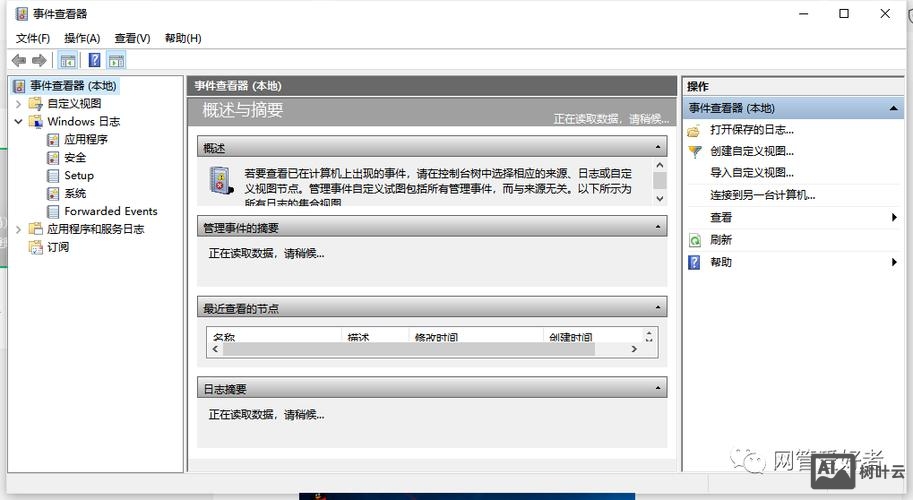Select Forwarded Events in tree
This screenshot has width=913, height=500.
(x=111, y=211)
